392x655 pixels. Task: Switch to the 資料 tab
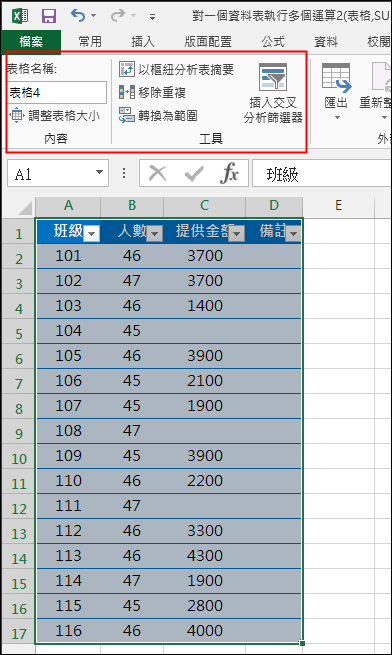(x=326, y=41)
